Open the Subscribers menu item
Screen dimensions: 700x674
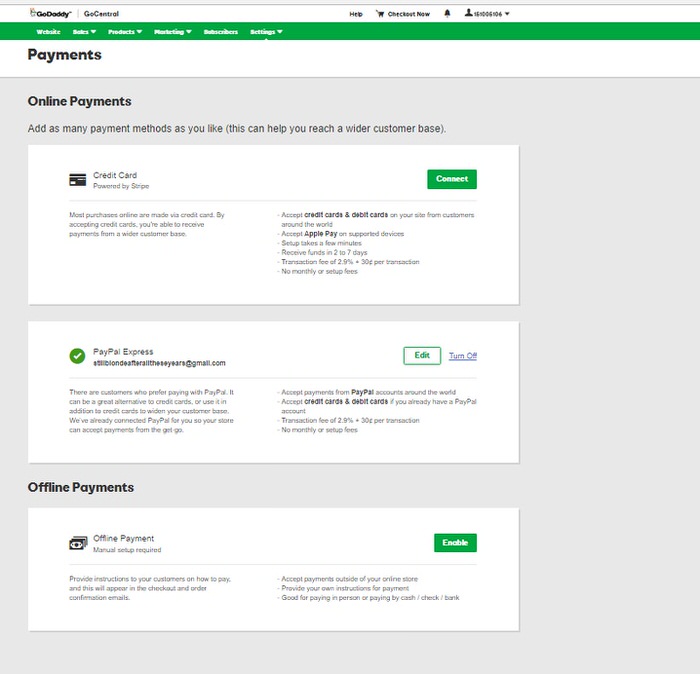[x=220, y=32]
